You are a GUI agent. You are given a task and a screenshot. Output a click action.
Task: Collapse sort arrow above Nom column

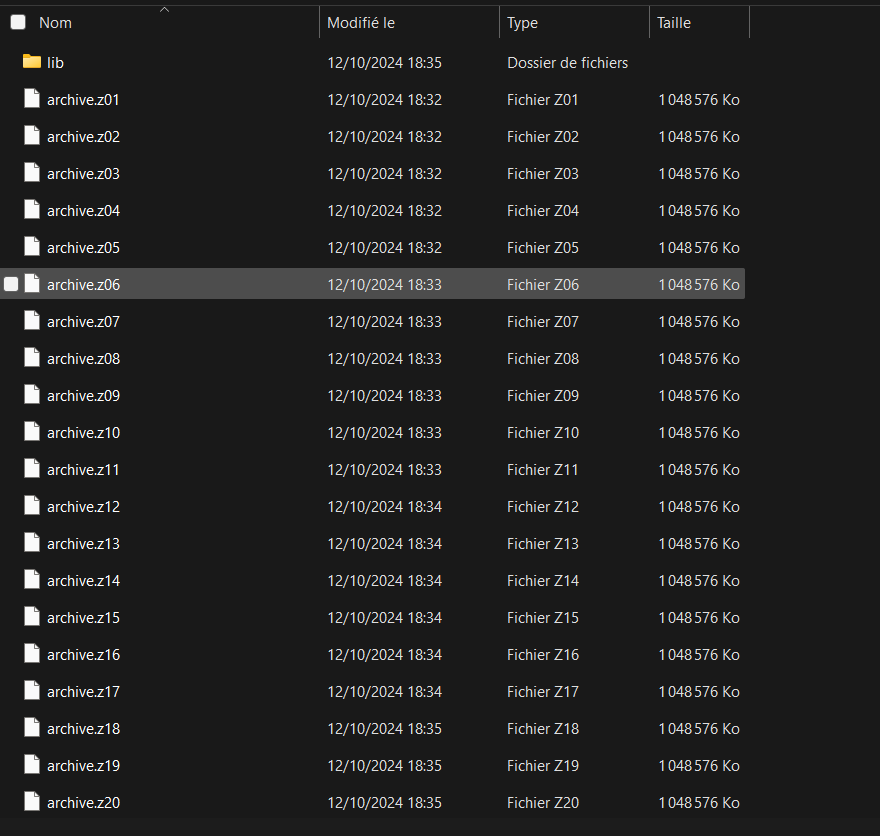click(165, 9)
